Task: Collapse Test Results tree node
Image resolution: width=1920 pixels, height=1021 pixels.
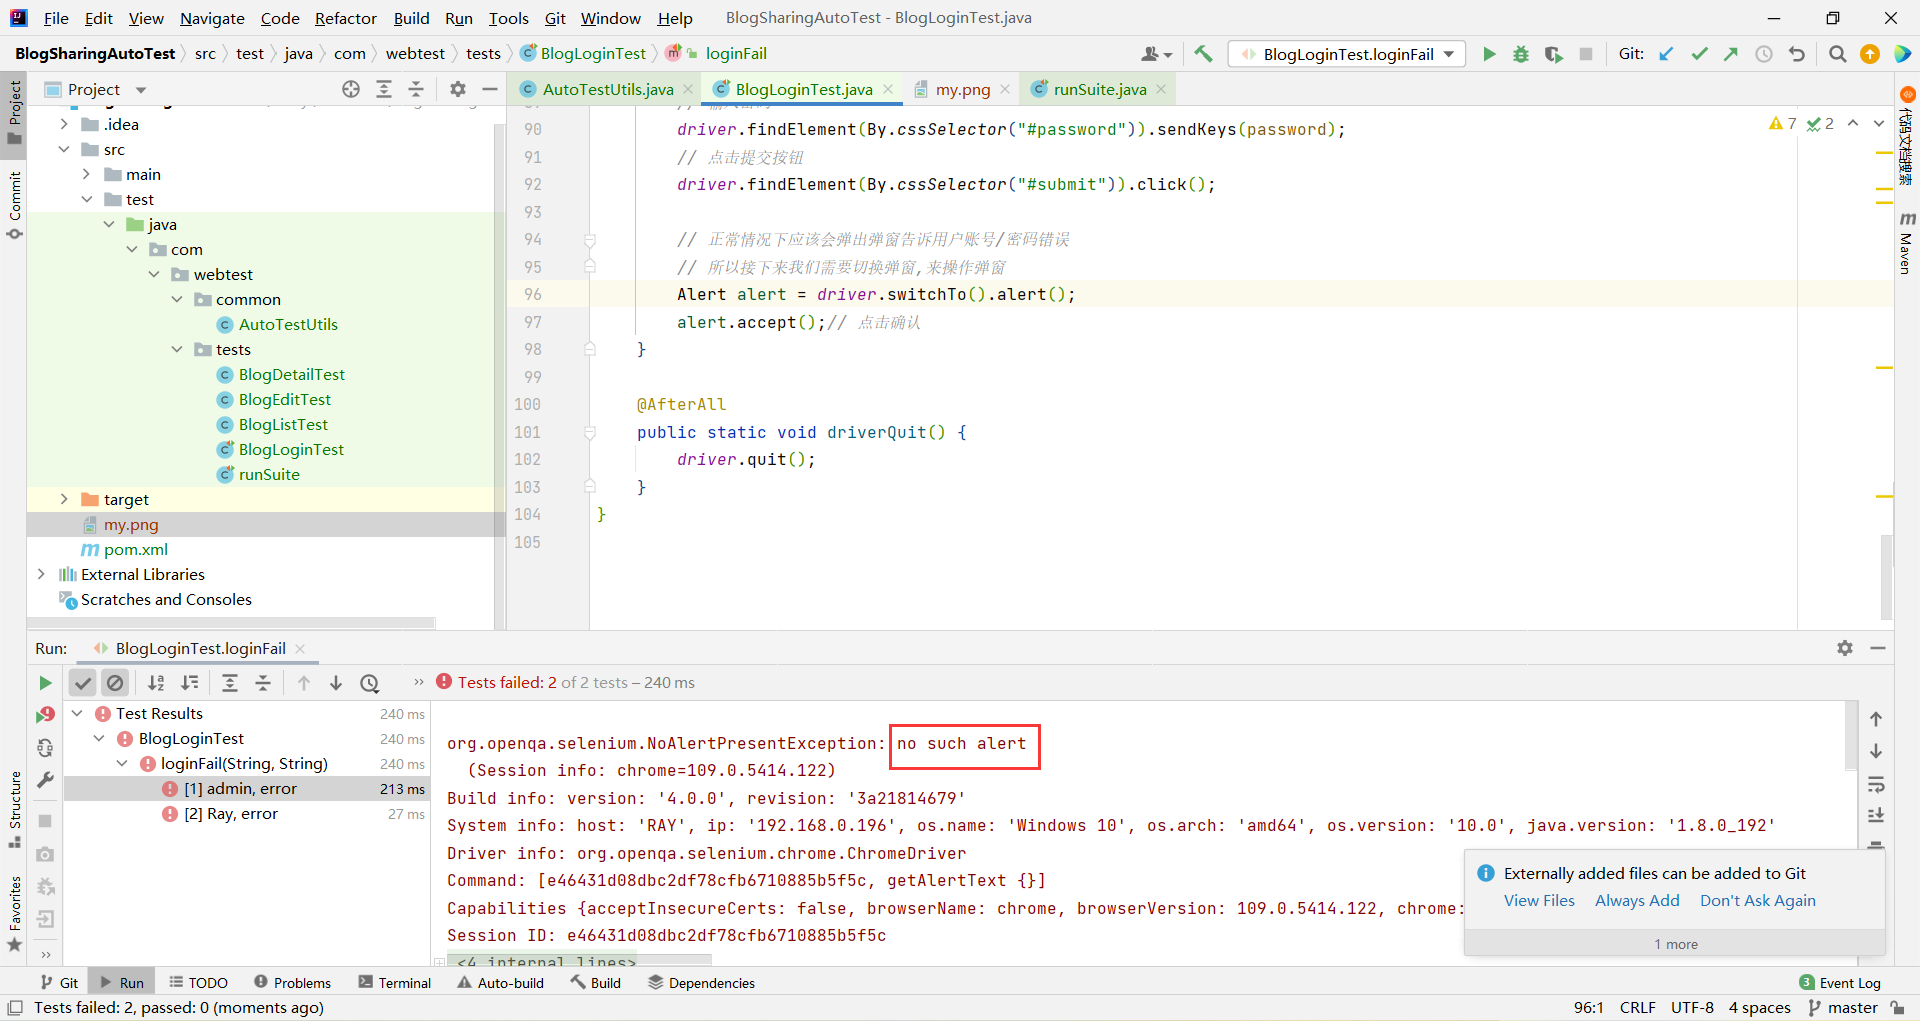Action: [77, 713]
